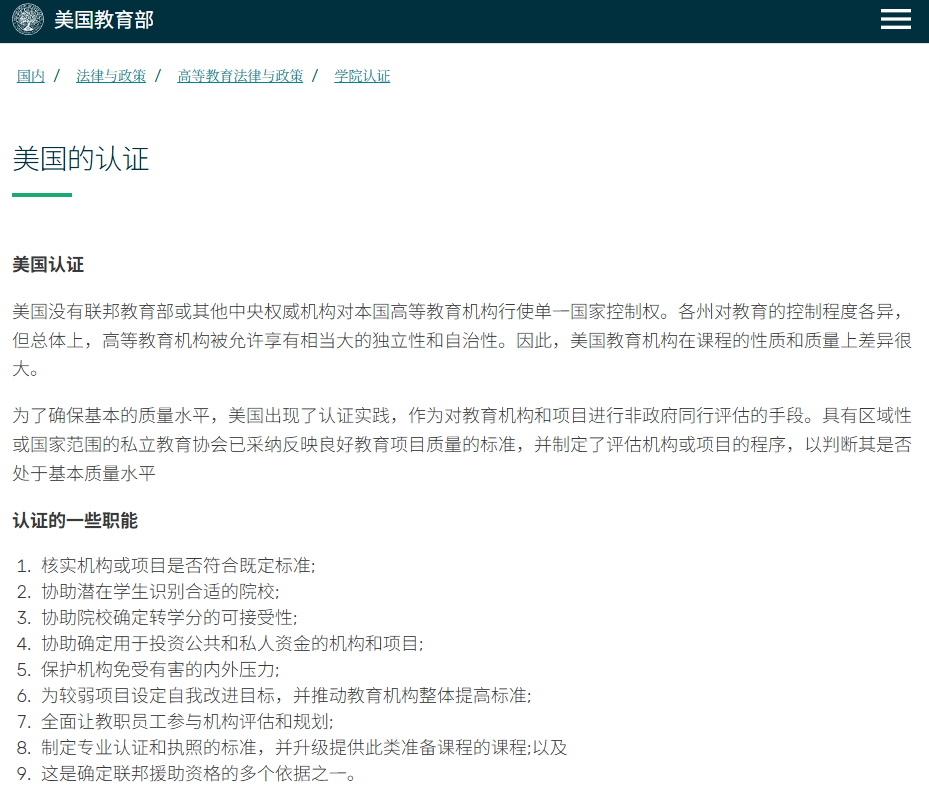
Task: Click list item about 制定专业认证和执照的标准
Action: pyautogui.click(x=304, y=748)
